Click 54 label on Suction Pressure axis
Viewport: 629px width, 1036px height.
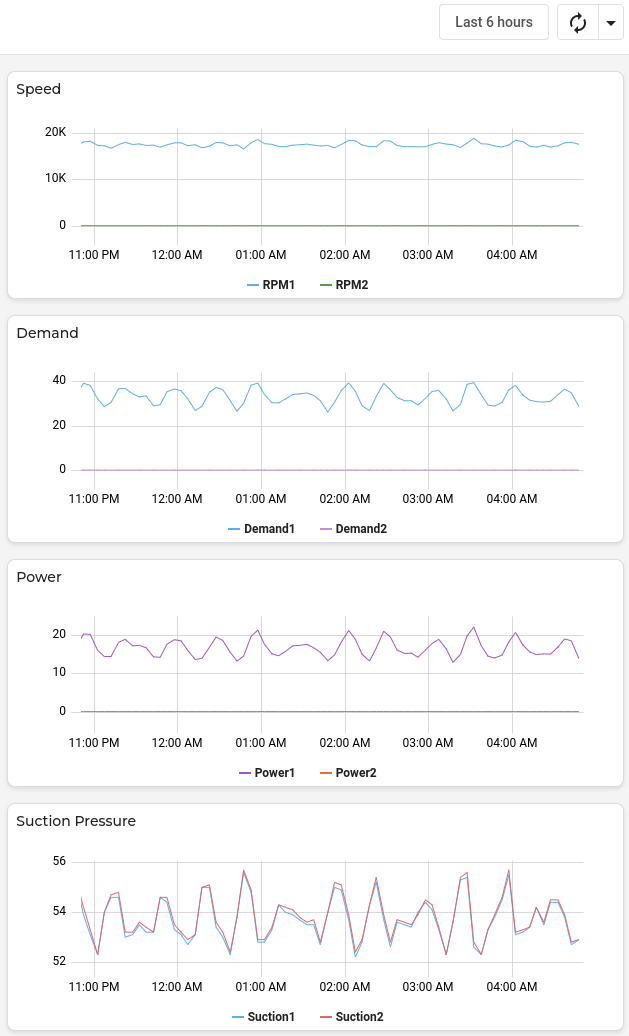click(x=59, y=912)
